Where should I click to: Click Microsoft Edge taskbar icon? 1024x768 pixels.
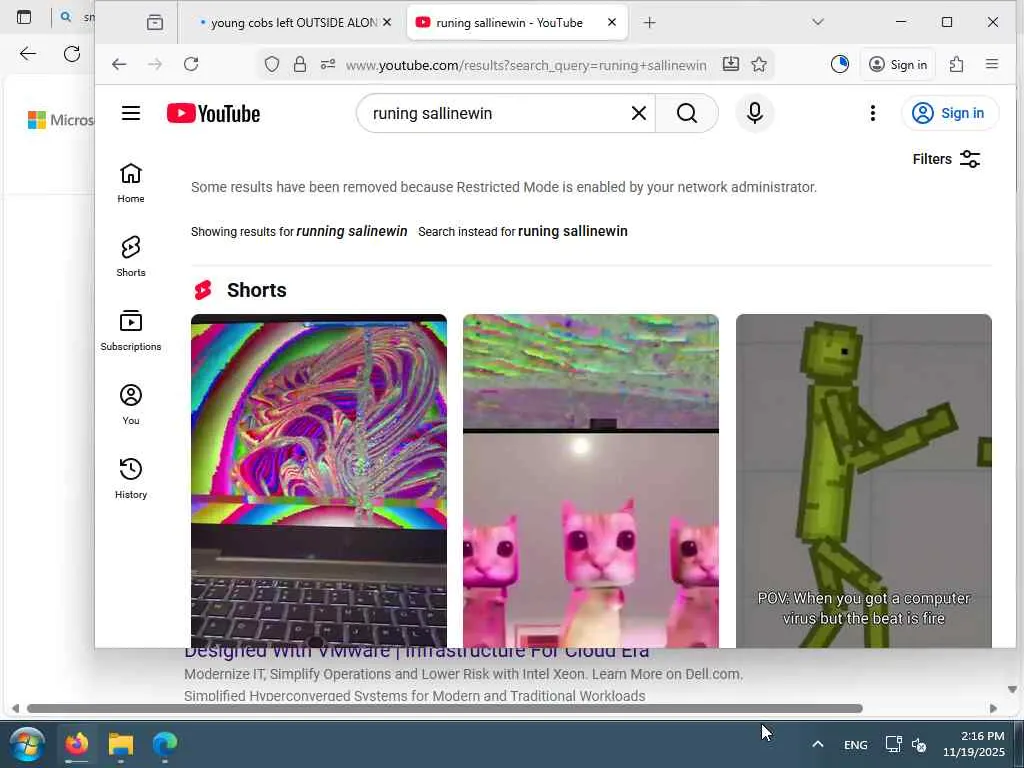click(165, 744)
